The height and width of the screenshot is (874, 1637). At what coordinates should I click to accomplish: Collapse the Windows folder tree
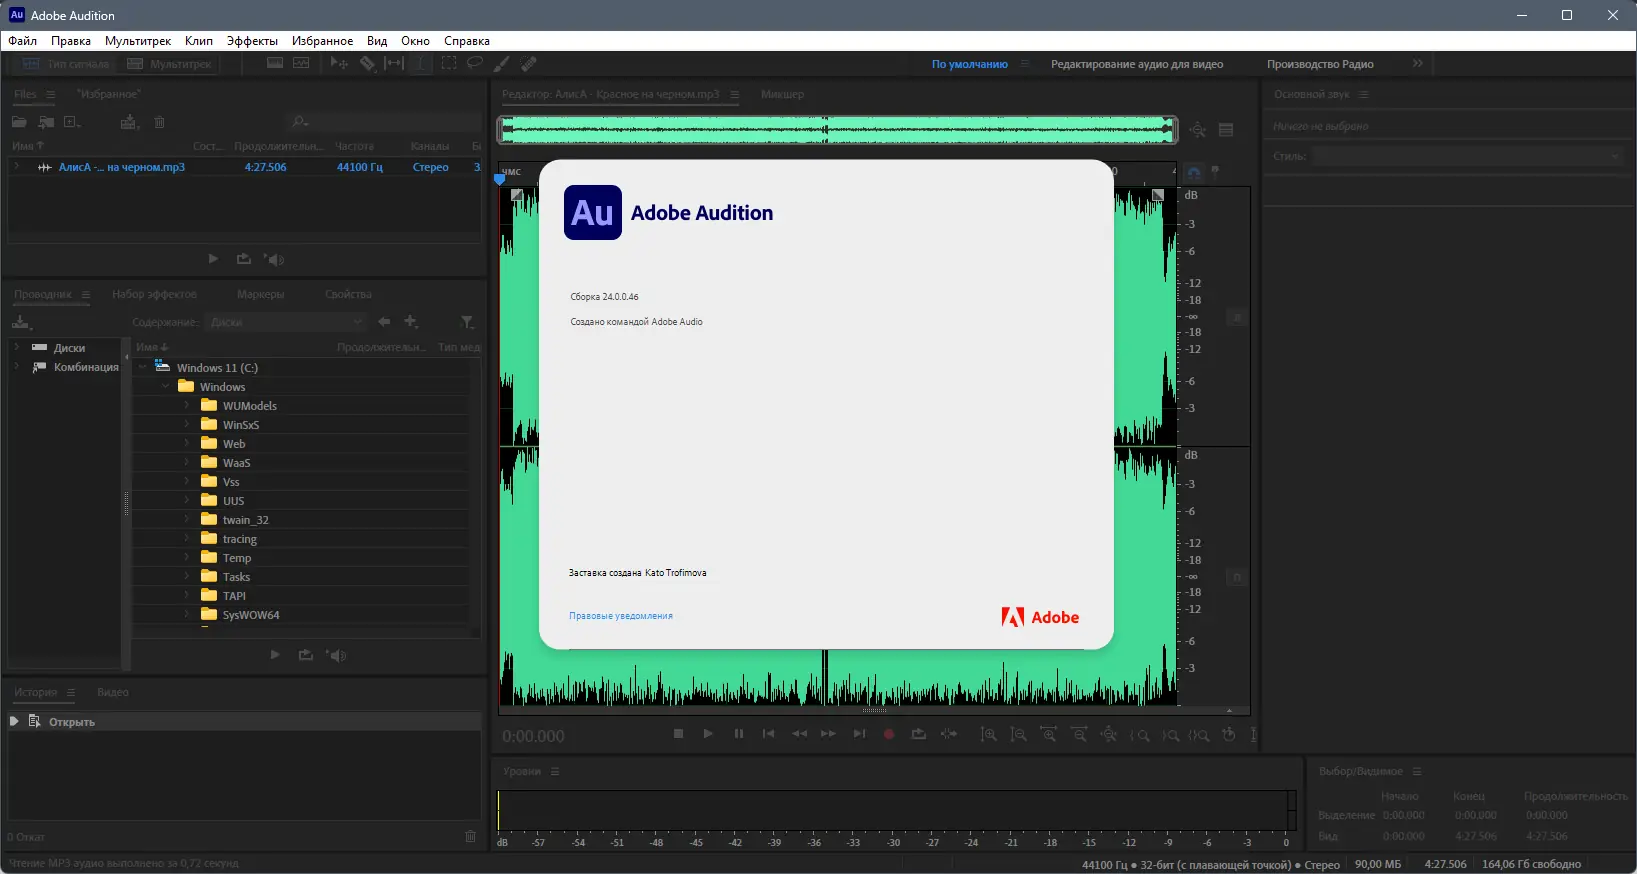pyautogui.click(x=165, y=387)
